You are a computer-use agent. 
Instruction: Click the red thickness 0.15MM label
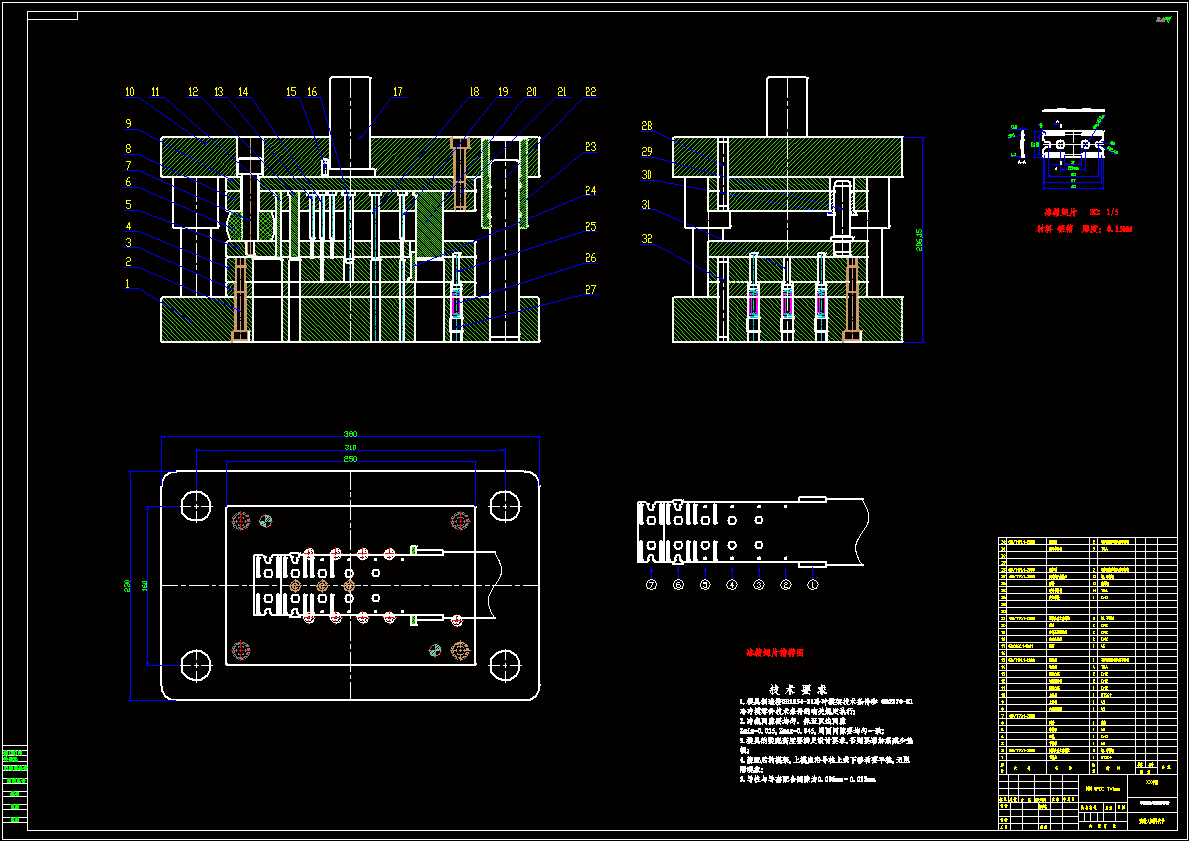click(1106, 228)
